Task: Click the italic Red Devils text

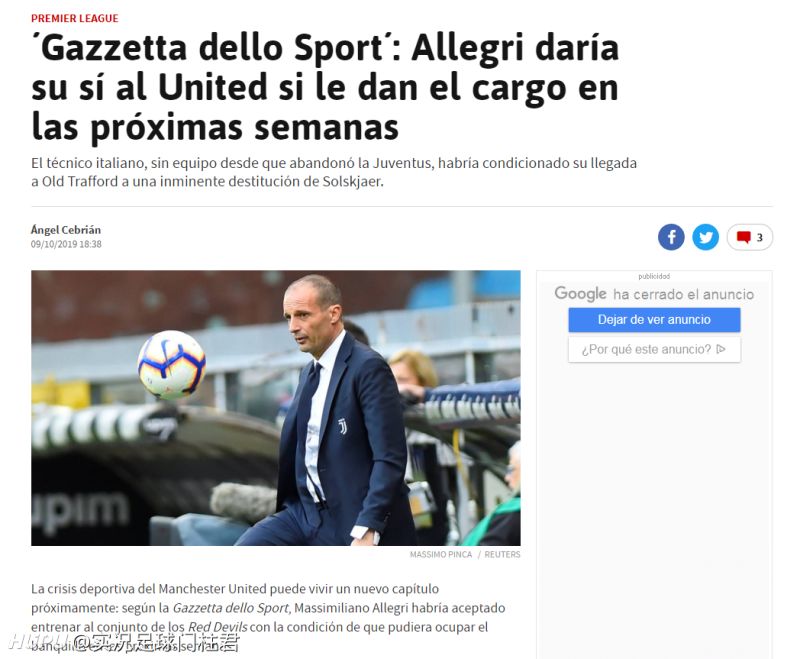Action: [218, 627]
